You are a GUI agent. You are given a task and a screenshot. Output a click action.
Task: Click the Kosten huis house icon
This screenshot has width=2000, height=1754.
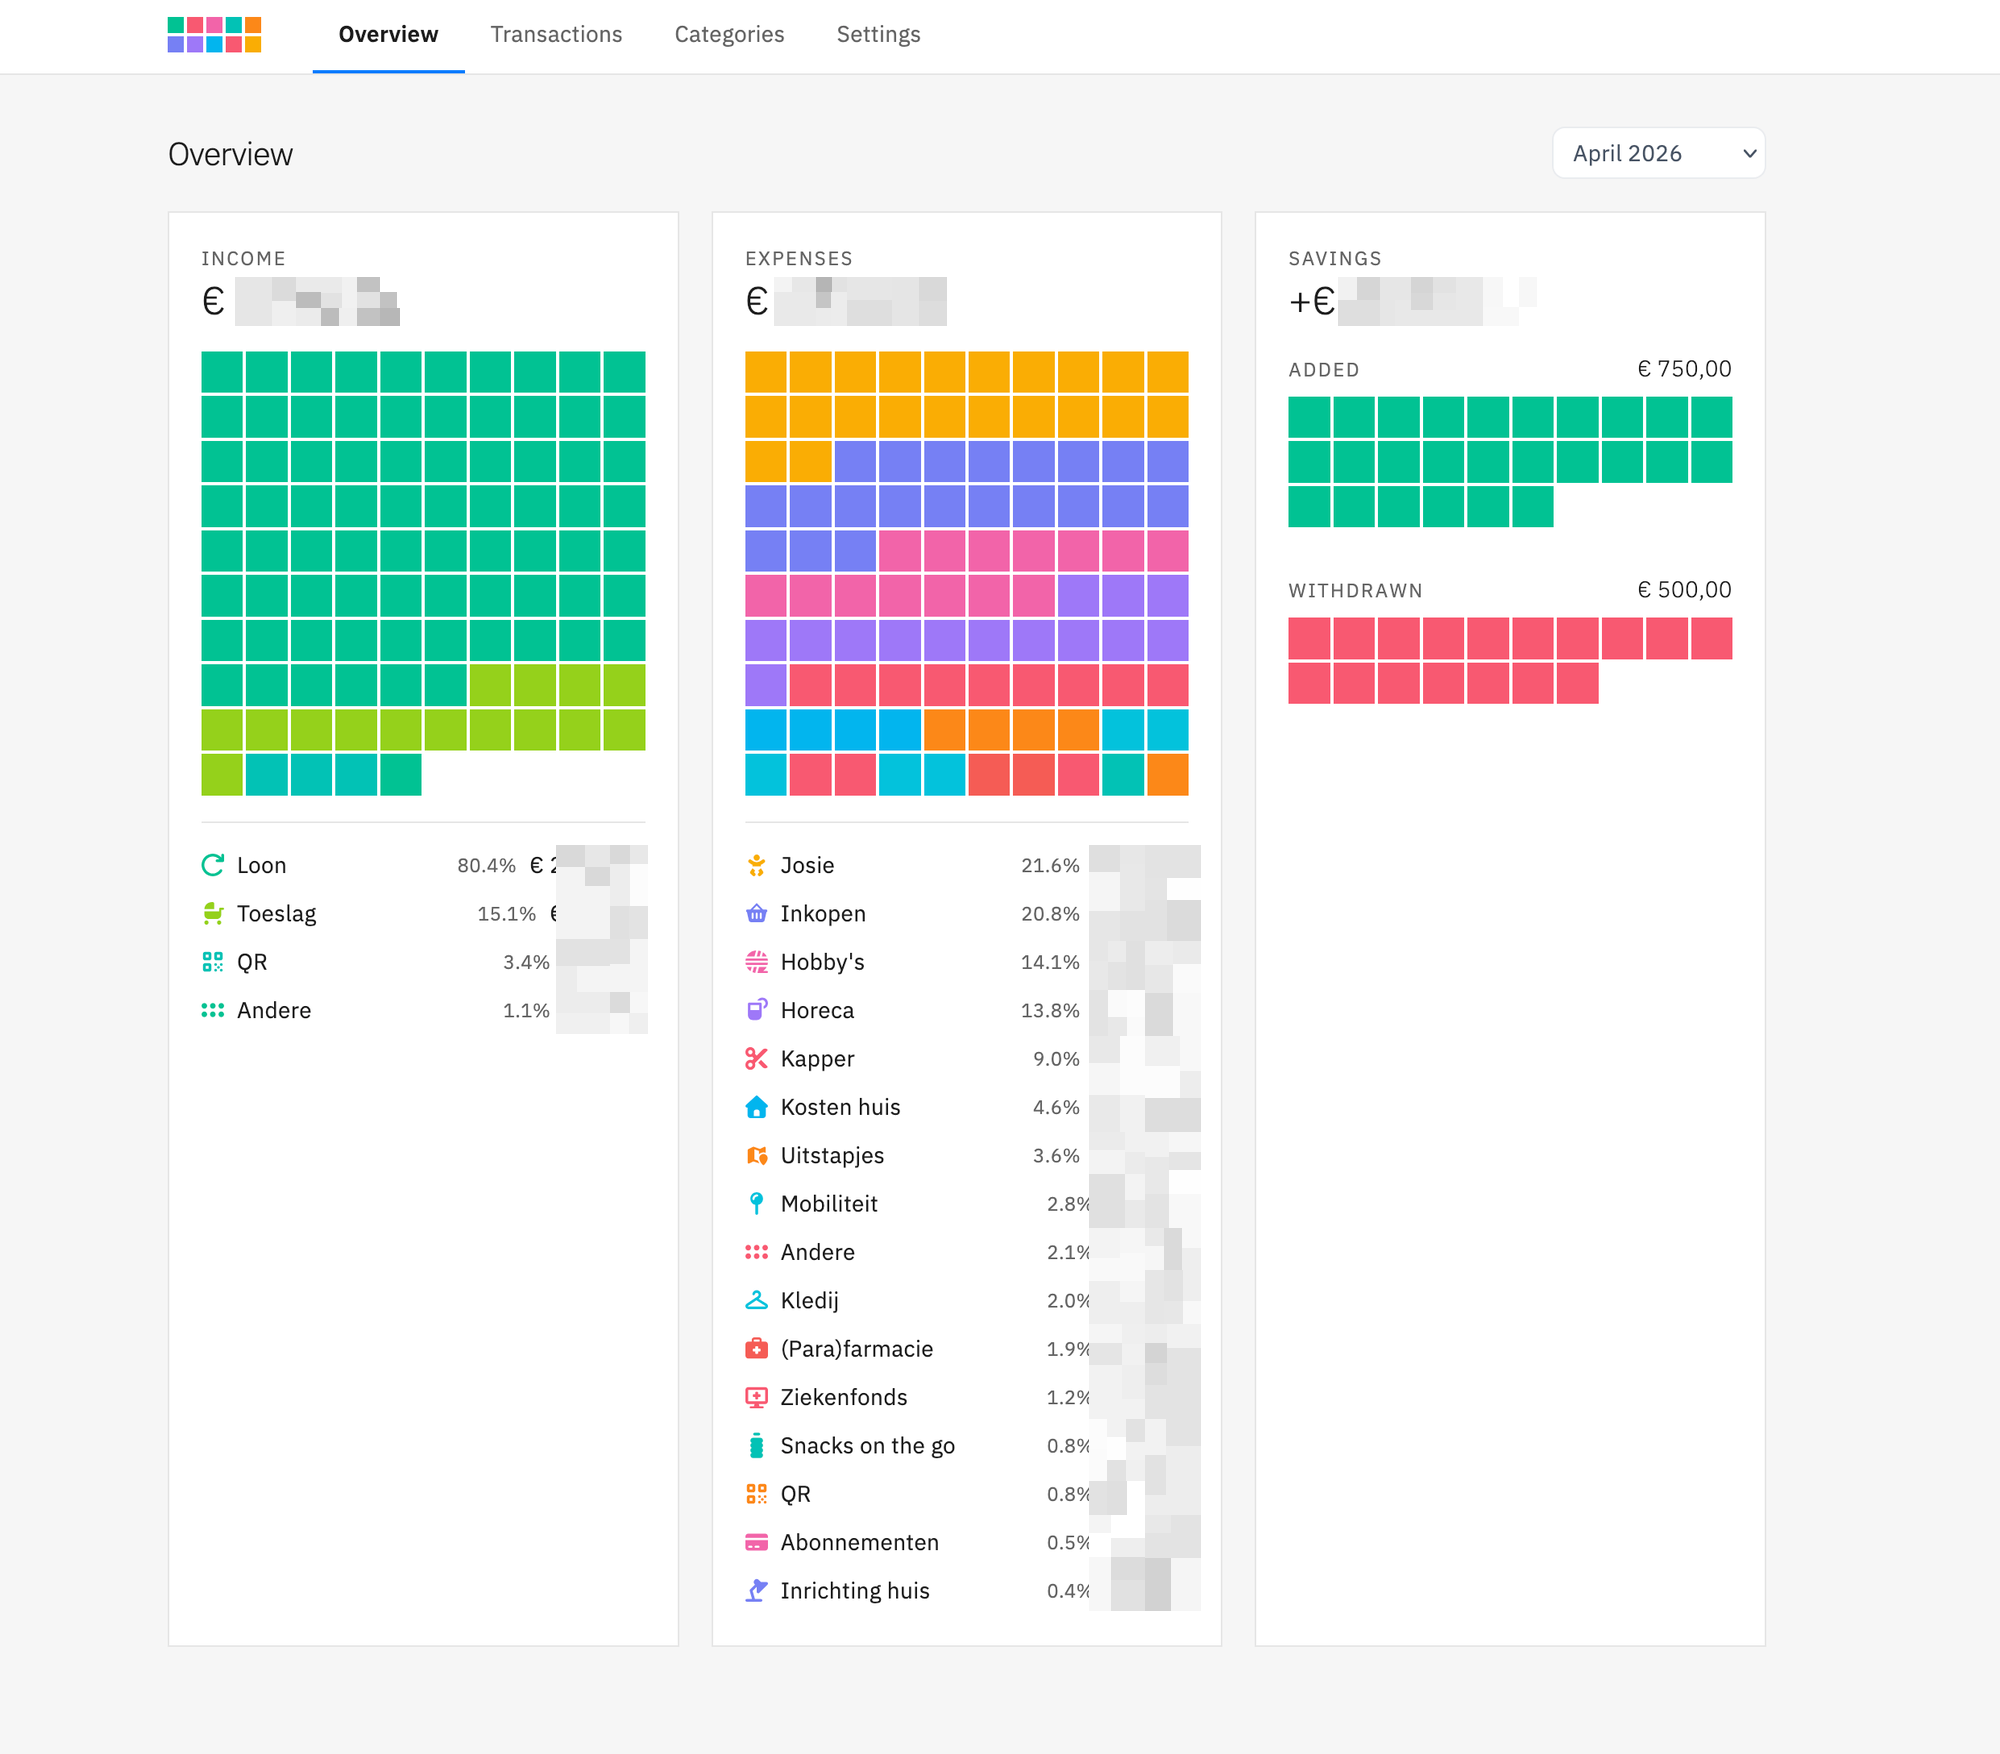tap(757, 1107)
